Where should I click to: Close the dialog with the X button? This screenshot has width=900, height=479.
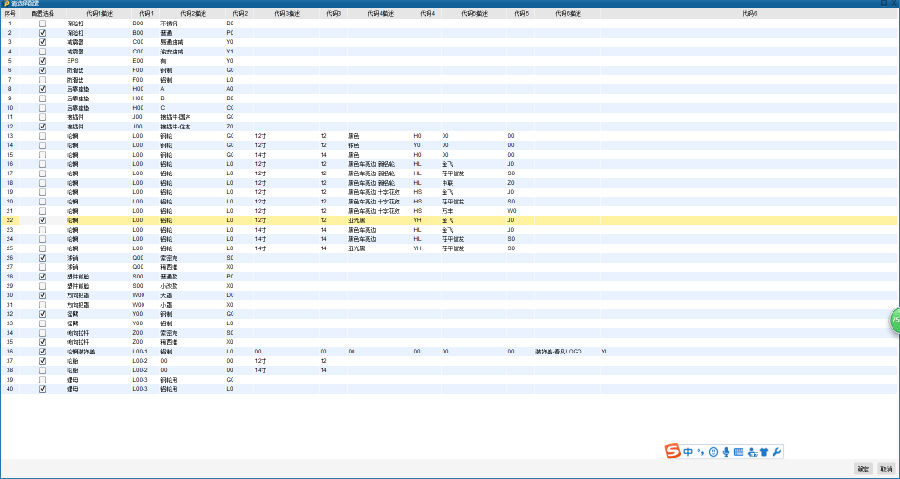(x=894, y=3)
